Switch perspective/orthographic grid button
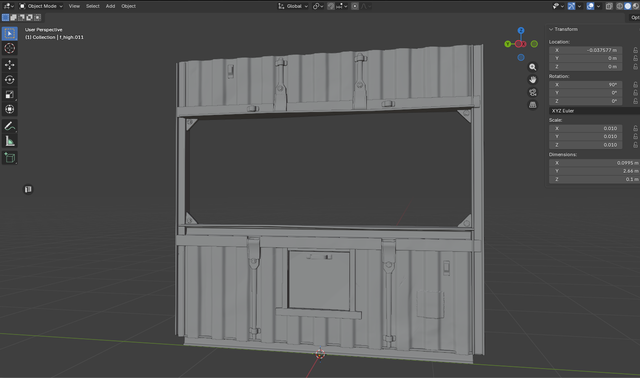The width and height of the screenshot is (640, 378). [533, 105]
